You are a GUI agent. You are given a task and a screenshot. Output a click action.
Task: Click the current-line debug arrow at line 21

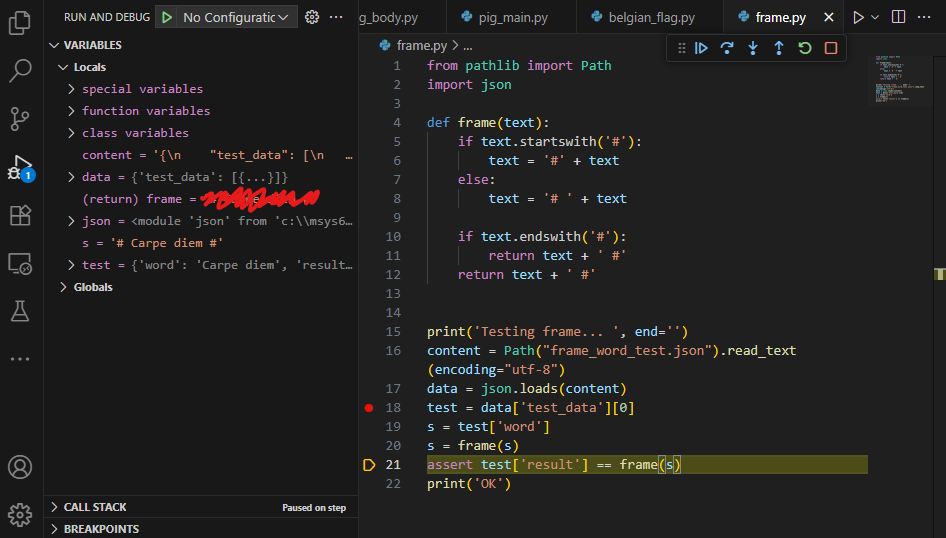[369, 465]
